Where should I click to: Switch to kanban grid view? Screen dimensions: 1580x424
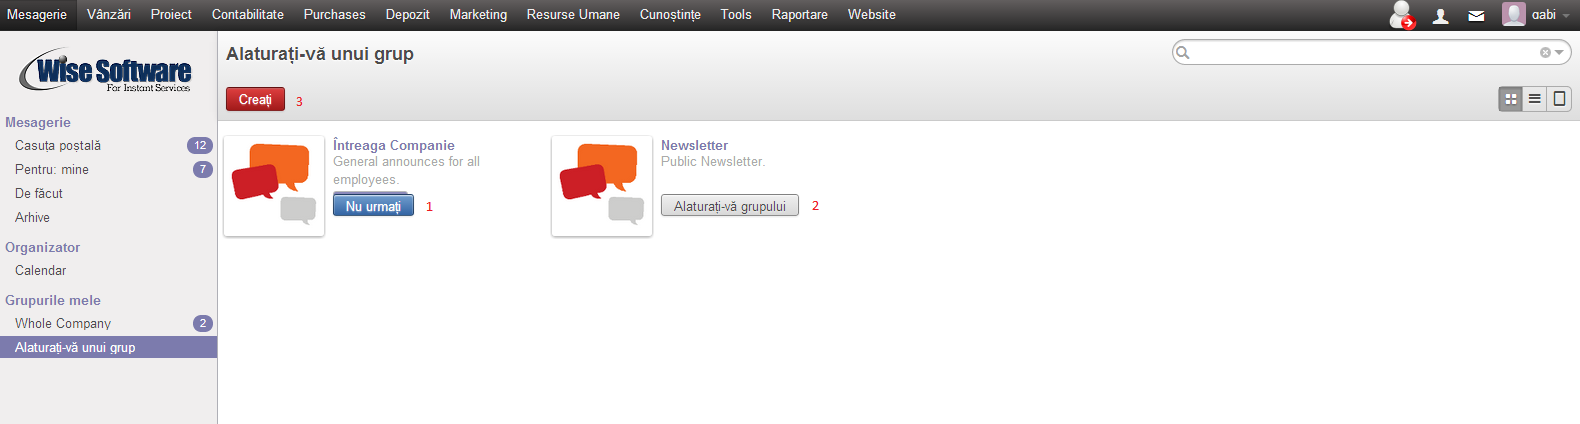click(x=1511, y=98)
